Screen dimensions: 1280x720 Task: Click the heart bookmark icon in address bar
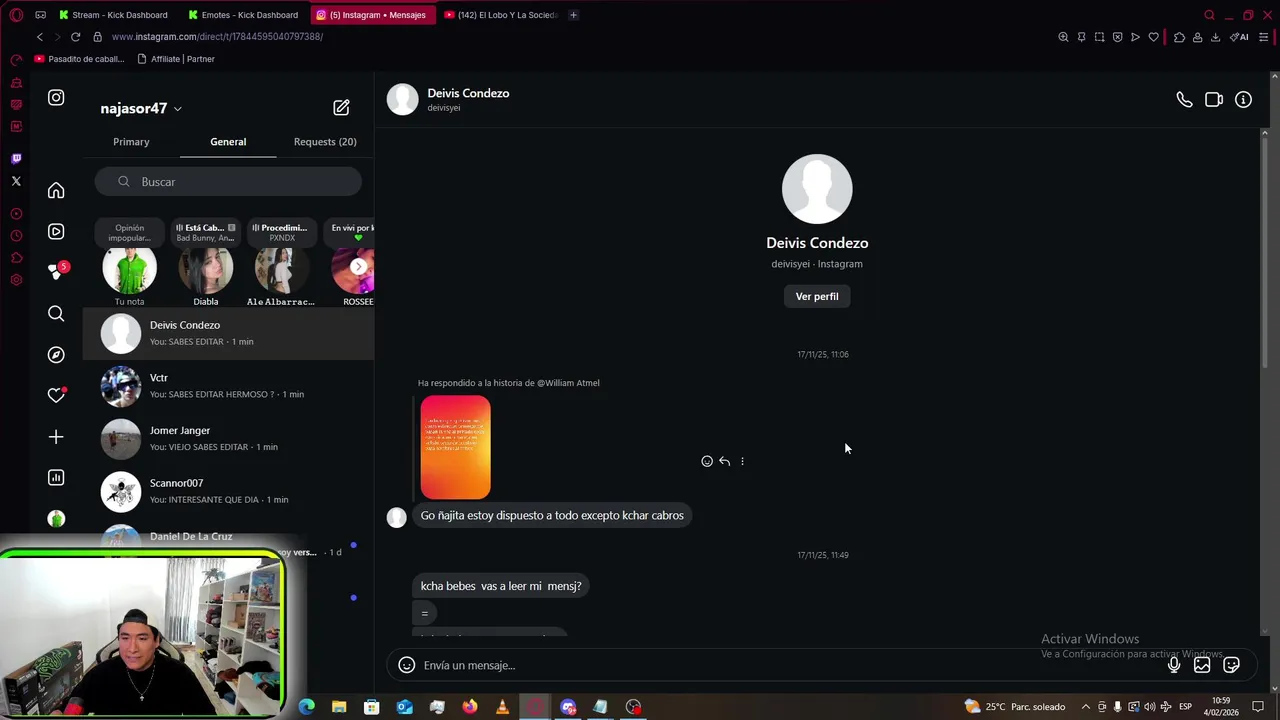[1153, 37]
